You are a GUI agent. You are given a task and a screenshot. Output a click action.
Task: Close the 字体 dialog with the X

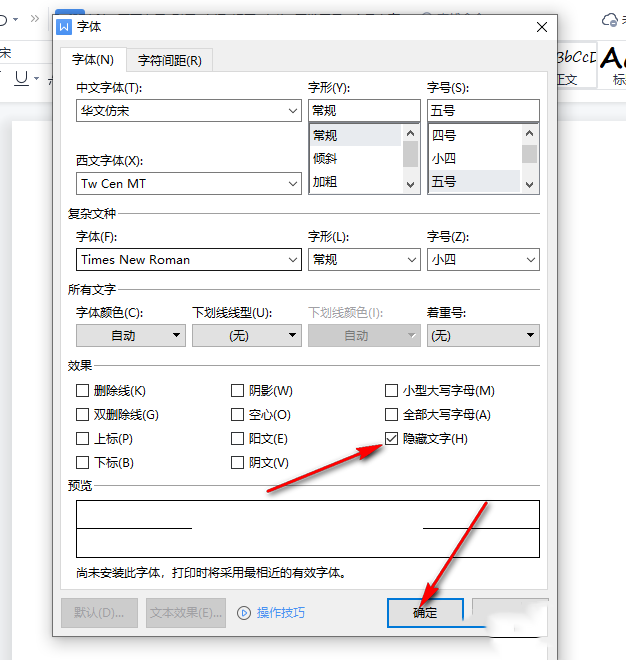click(542, 27)
